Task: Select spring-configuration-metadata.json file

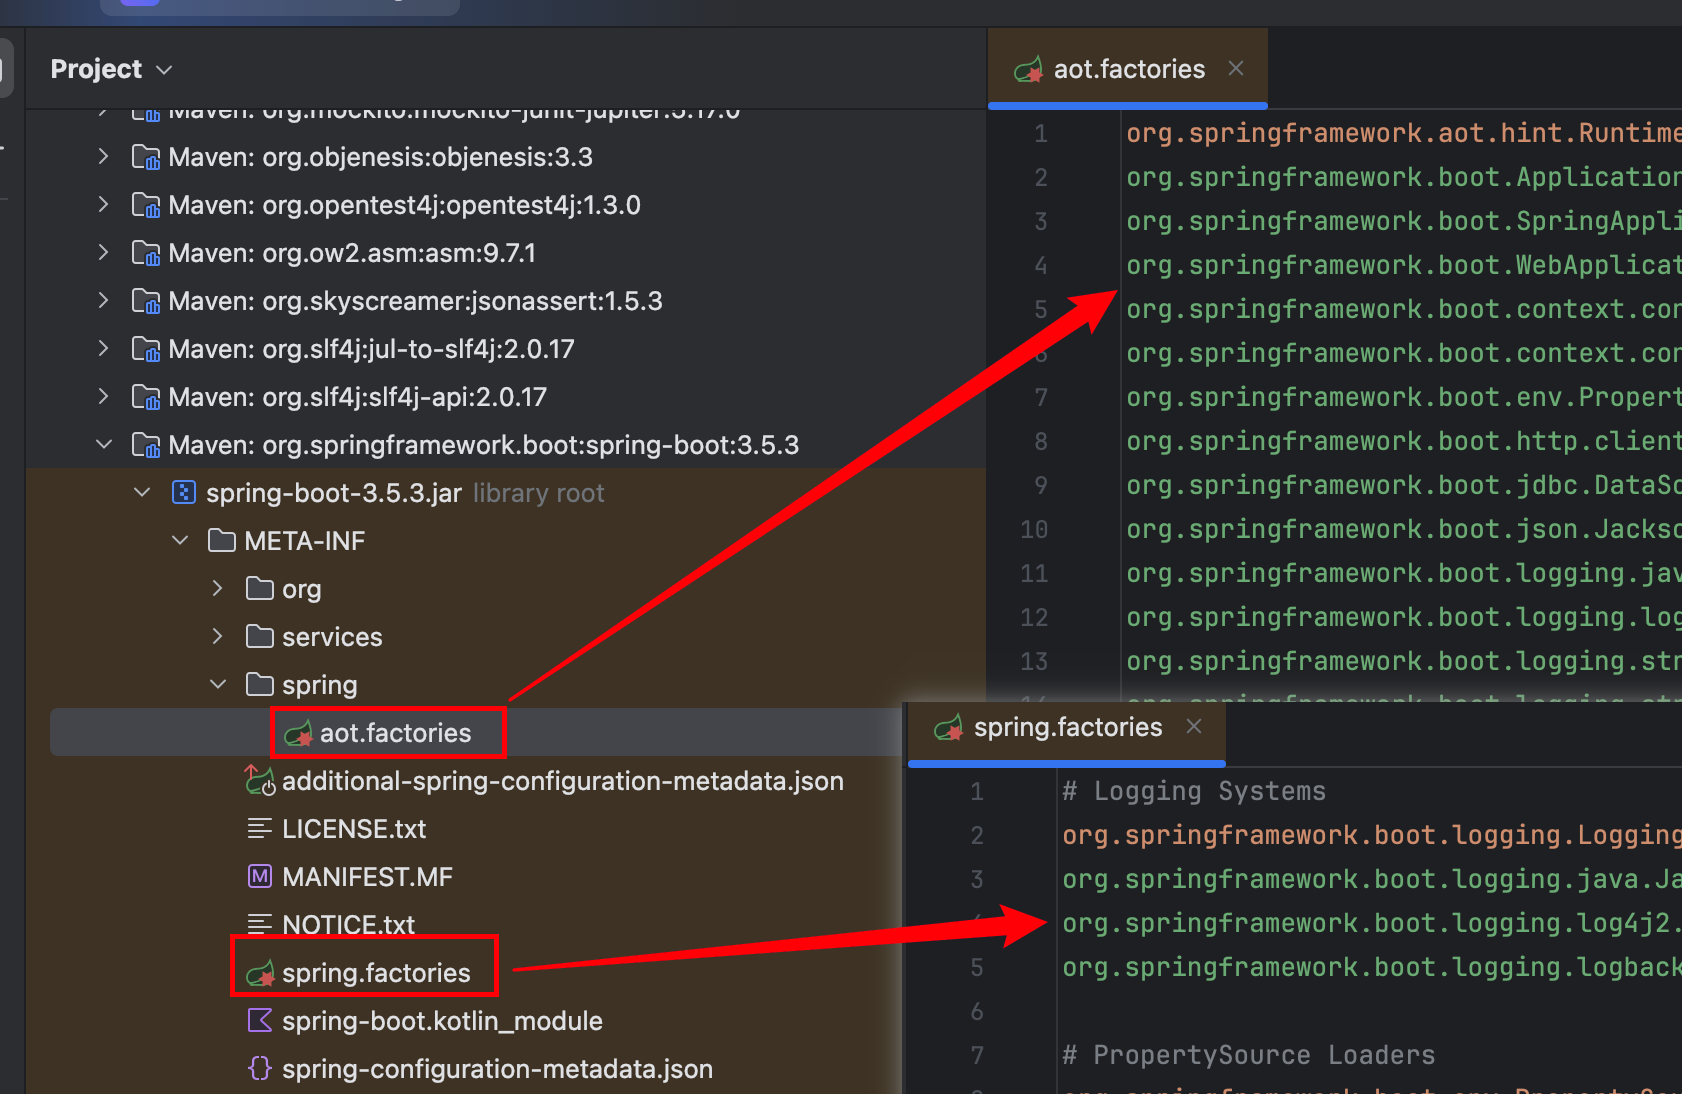Action: coord(497,1069)
